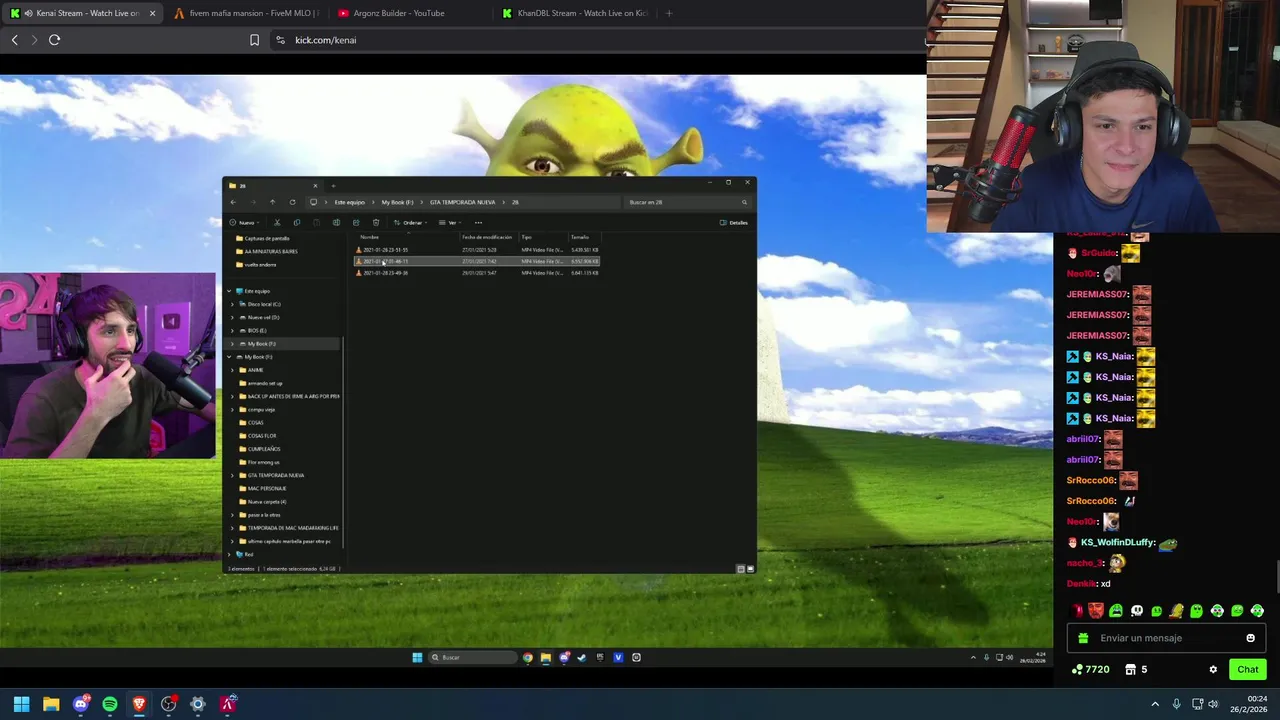1280x720 pixels.
Task: Collapse the Este equipo tree node
Action: 229,291
